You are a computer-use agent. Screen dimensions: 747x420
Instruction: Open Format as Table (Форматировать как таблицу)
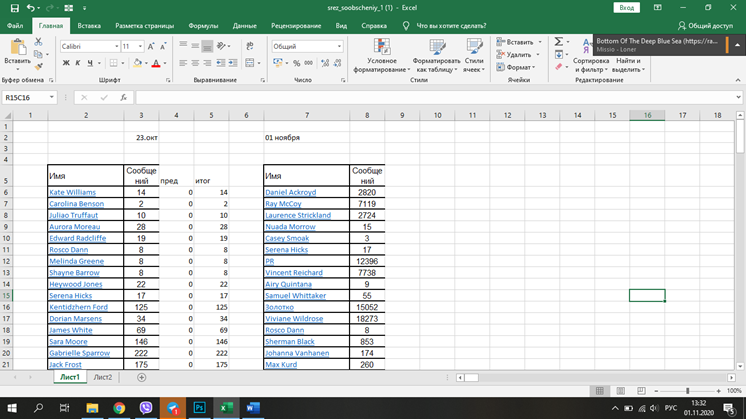436,56
